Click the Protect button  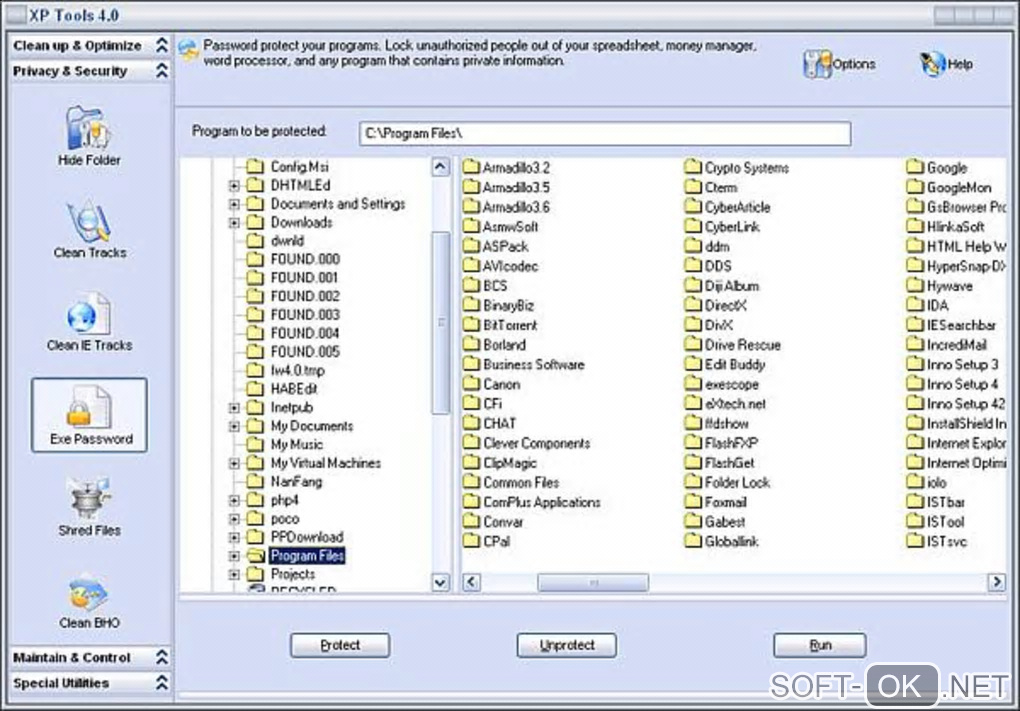340,645
